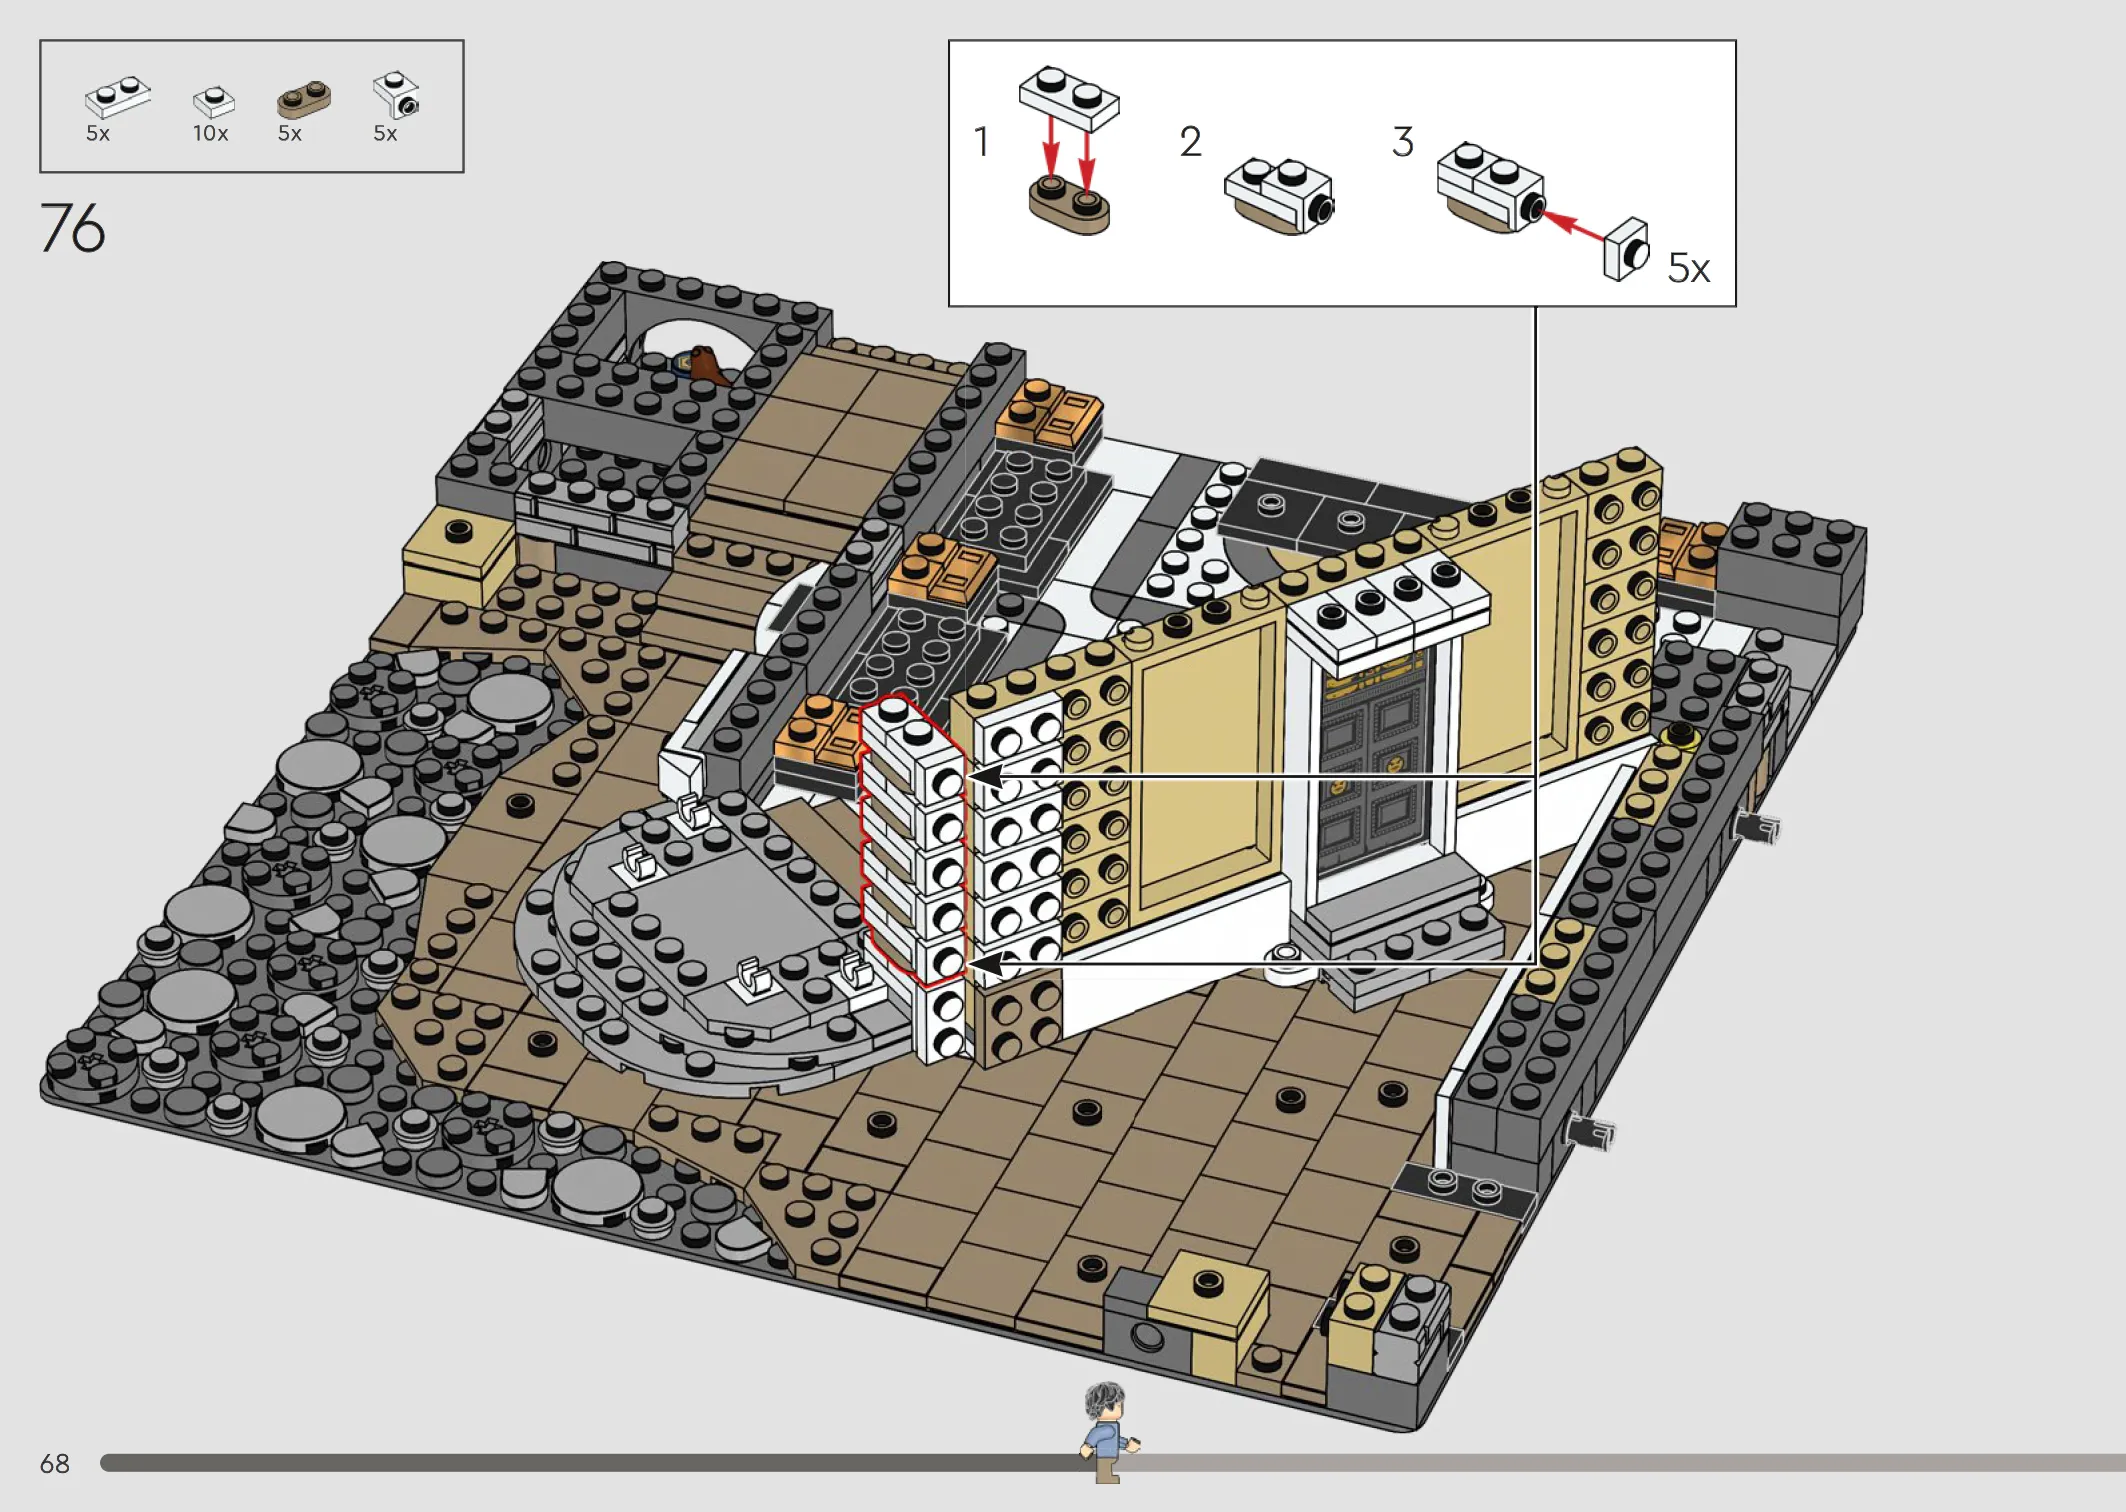The image size is (2126, 1512).
Task: Click the 5x multiplier in the sub-assembly box
Action: pos(1688,268)
